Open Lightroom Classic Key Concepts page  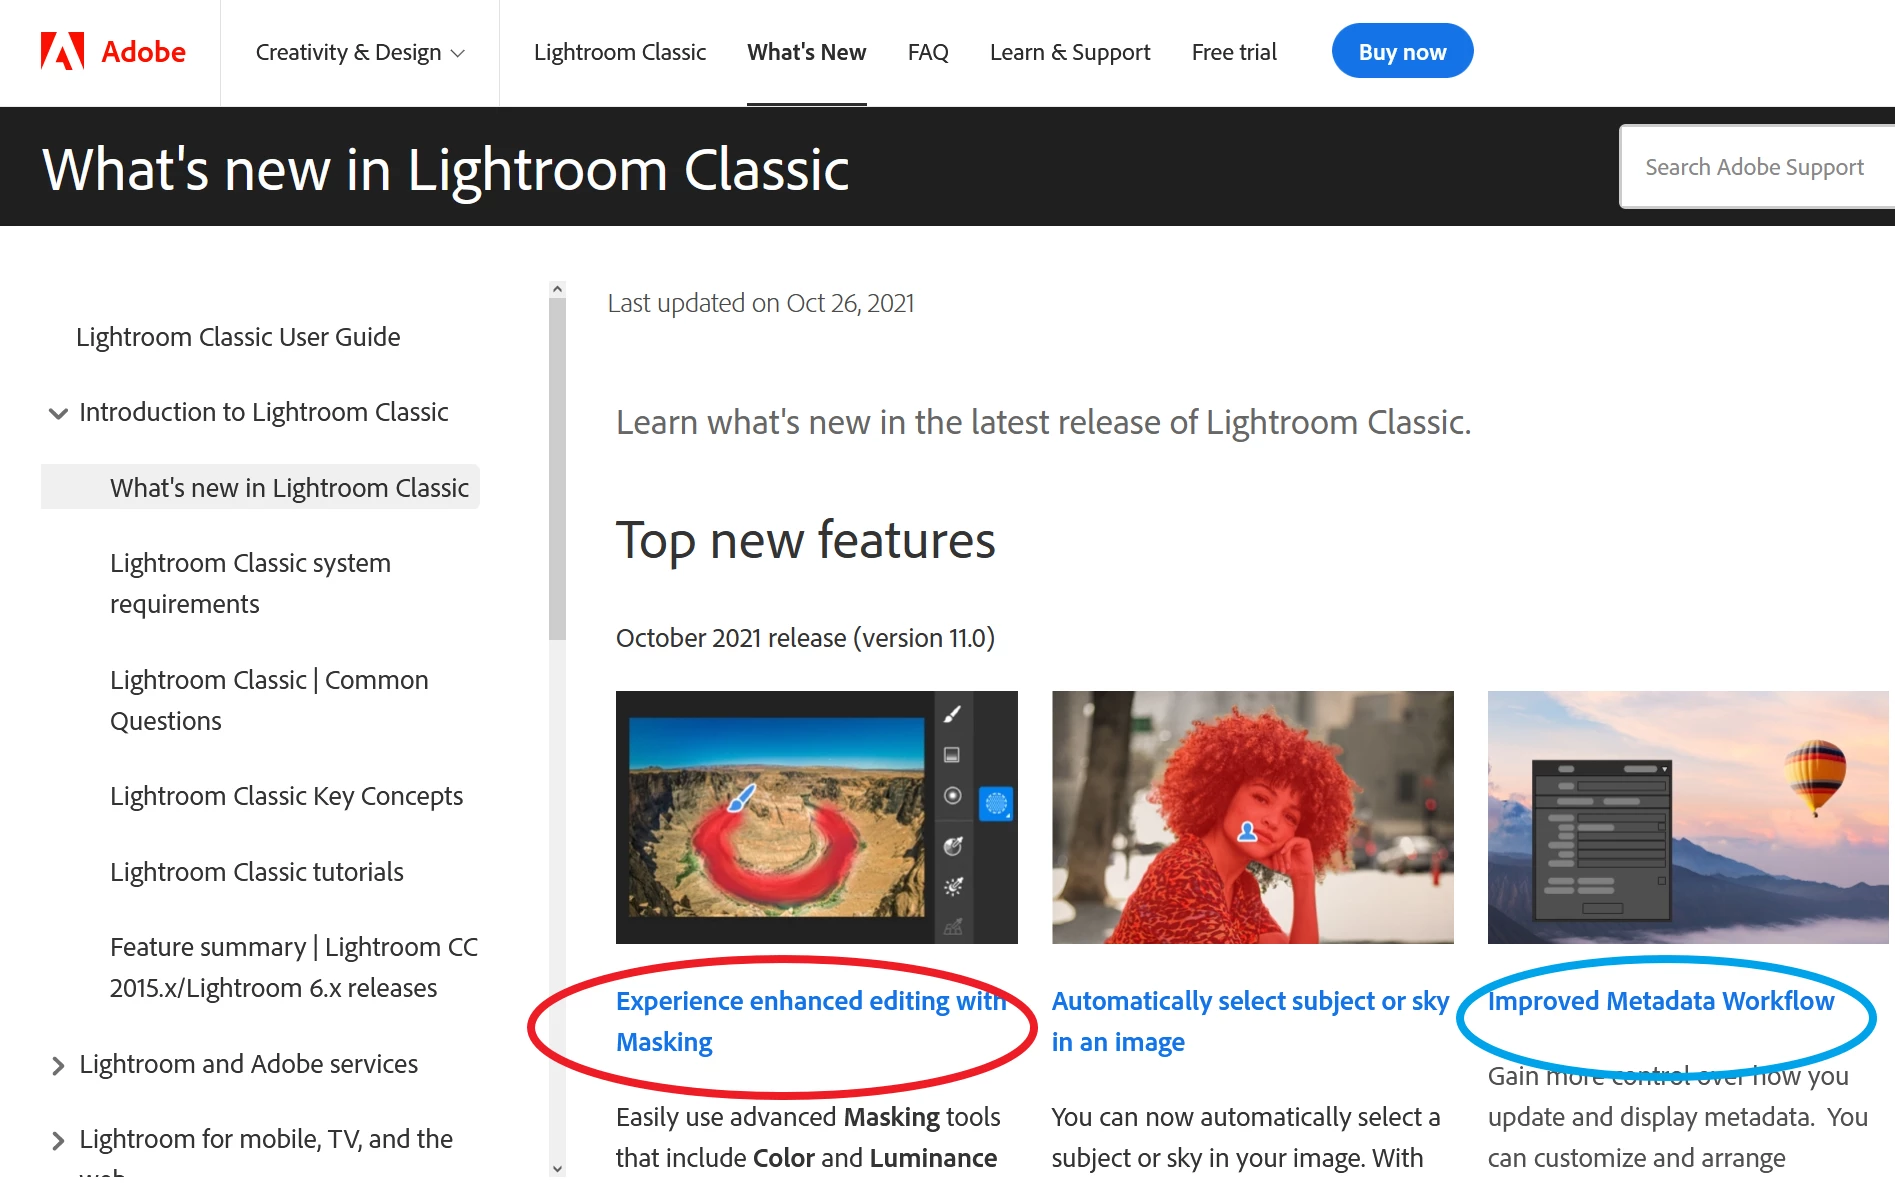click(x=286, y=796)
